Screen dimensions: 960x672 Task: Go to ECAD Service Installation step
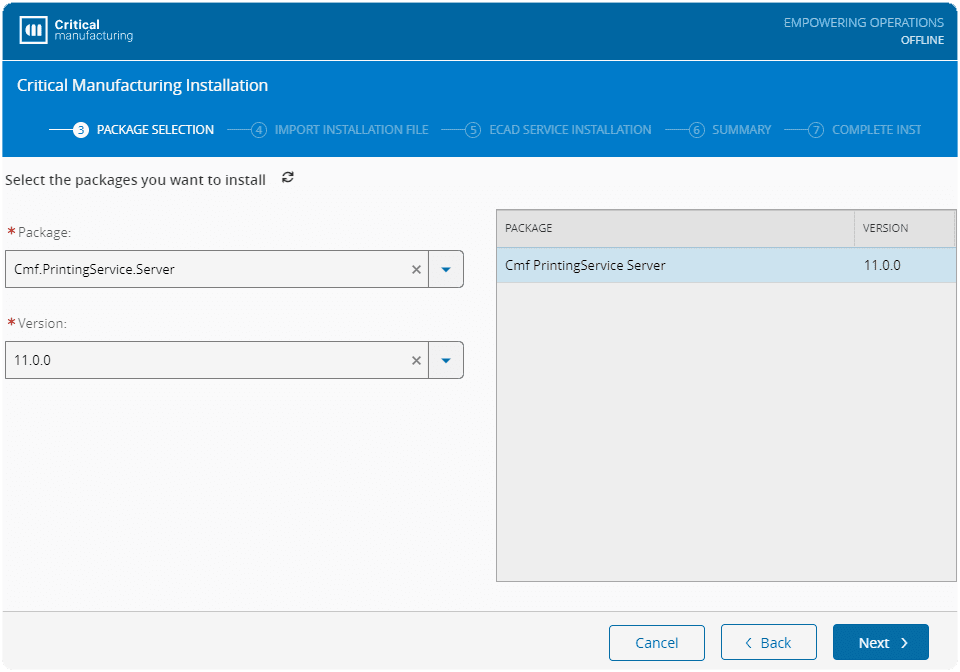[570, 130]
